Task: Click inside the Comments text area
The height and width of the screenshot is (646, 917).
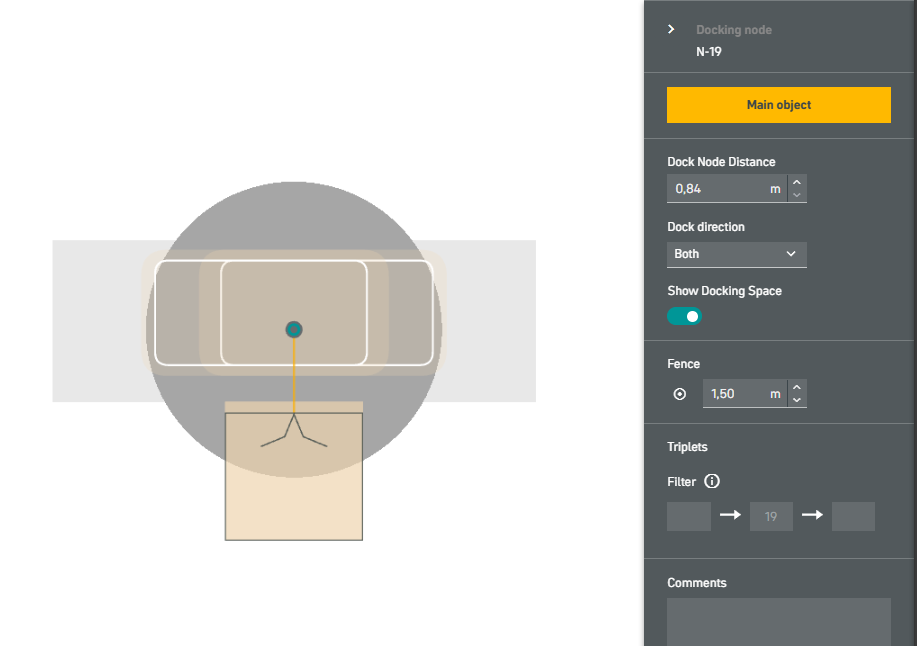Action: (x=778, y=621)
